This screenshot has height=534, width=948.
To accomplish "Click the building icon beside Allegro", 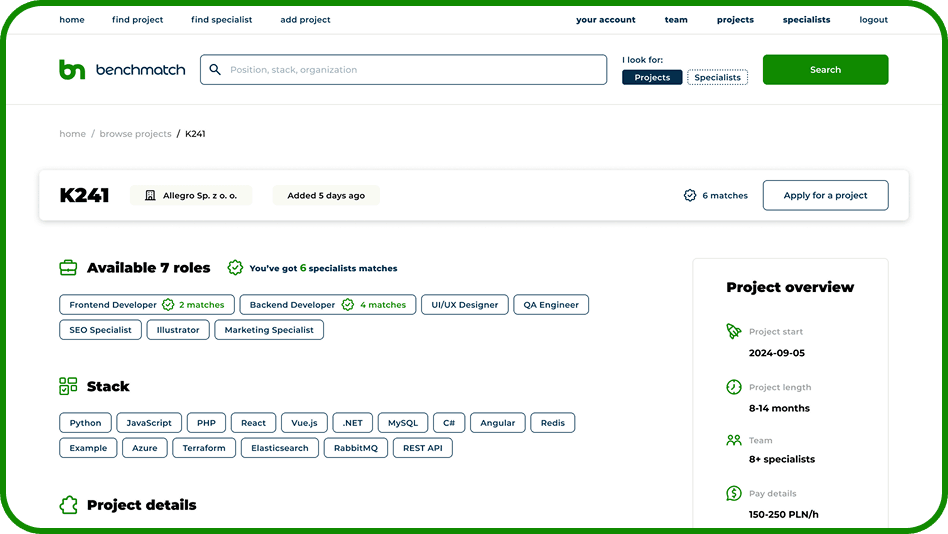I will 150,196.
